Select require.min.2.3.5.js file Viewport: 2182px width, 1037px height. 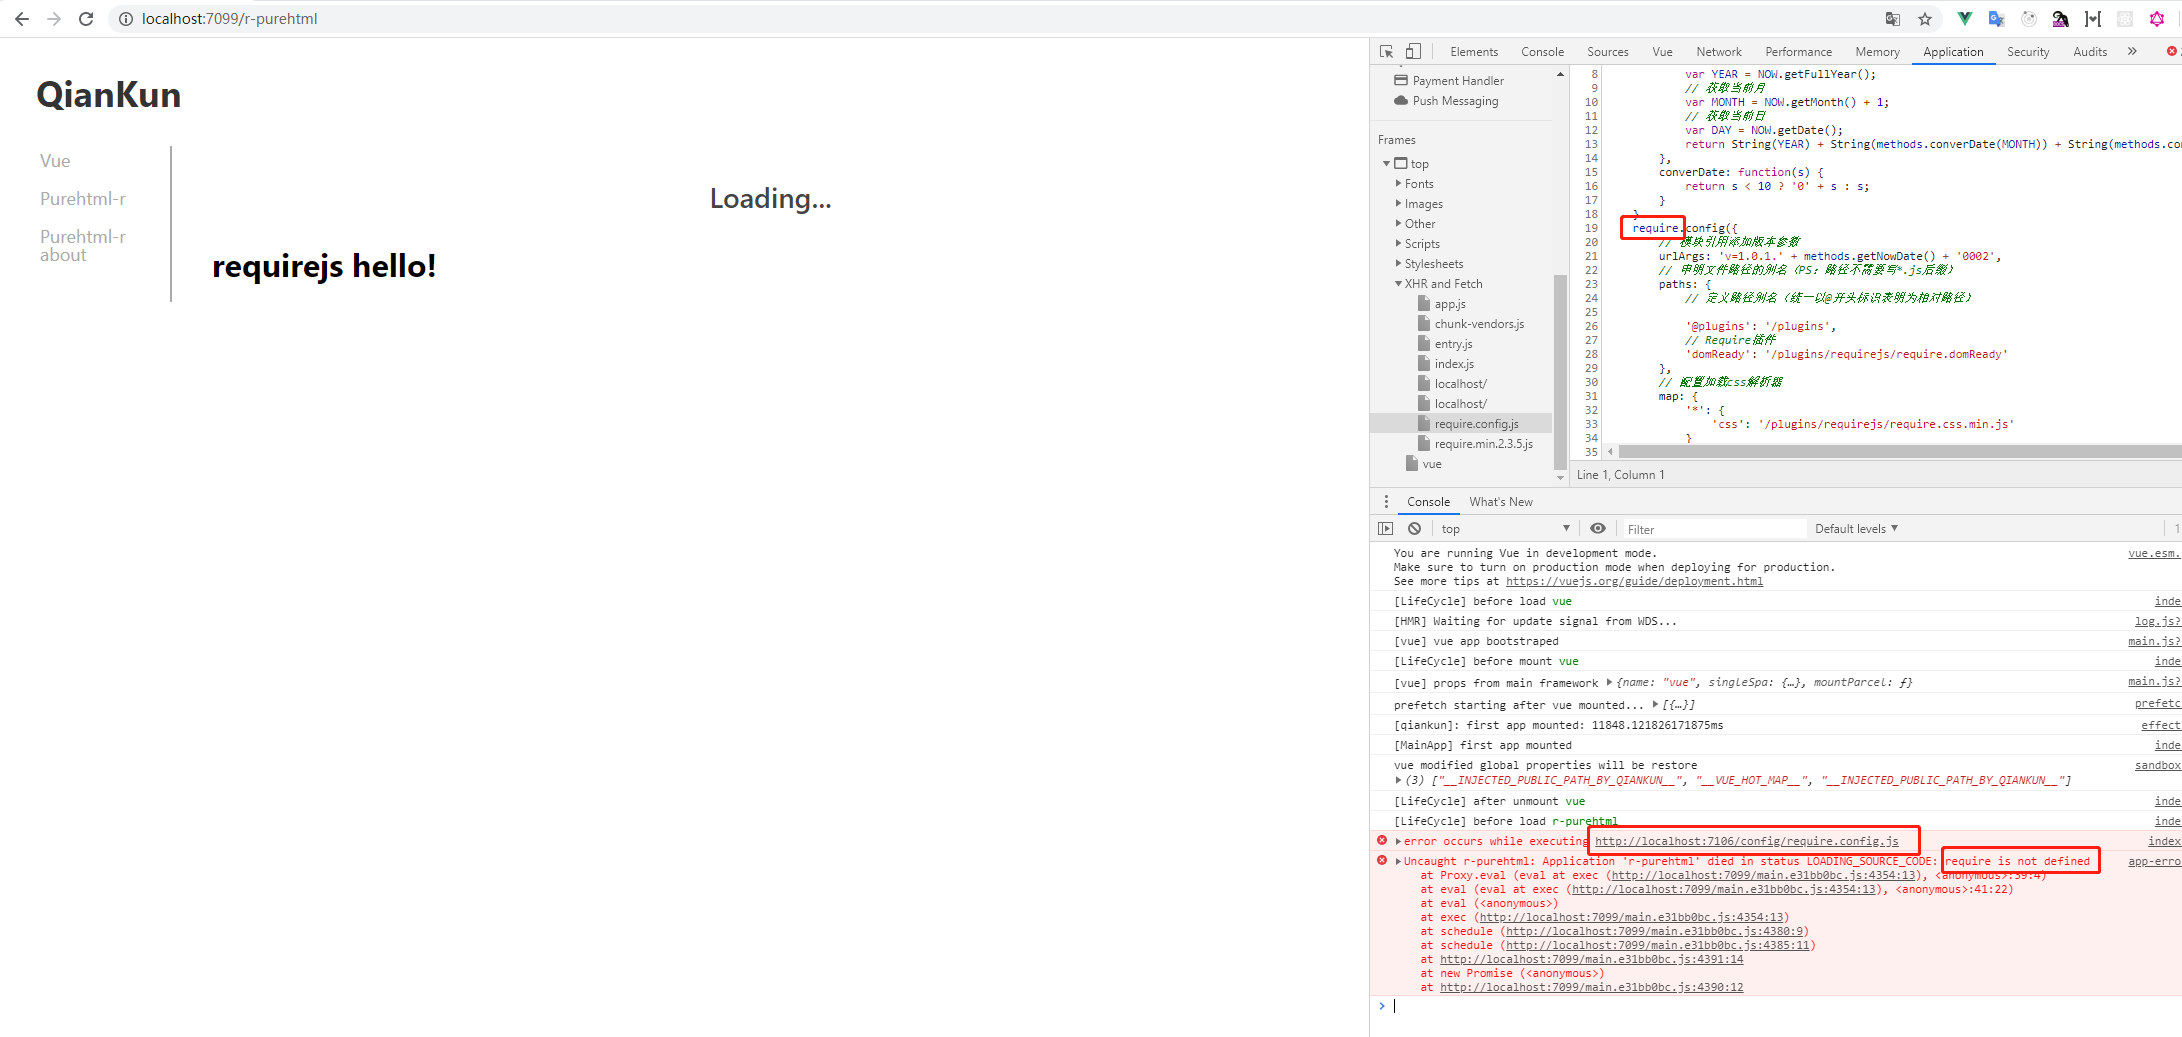(x=1483, y=444)
